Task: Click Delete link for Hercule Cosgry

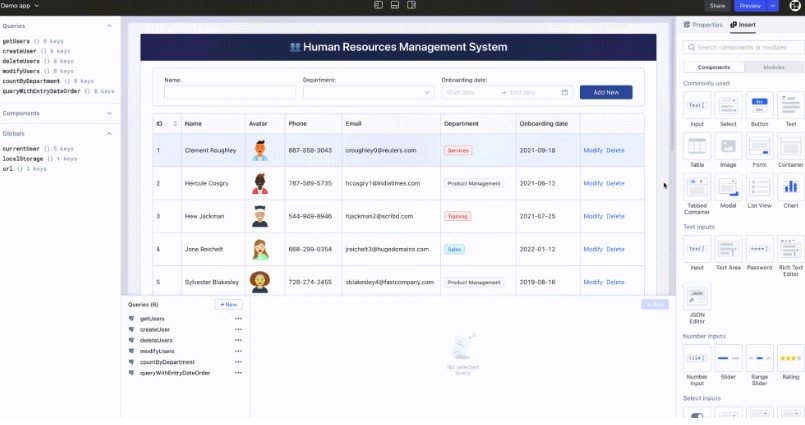Action: tap(615, 183)
